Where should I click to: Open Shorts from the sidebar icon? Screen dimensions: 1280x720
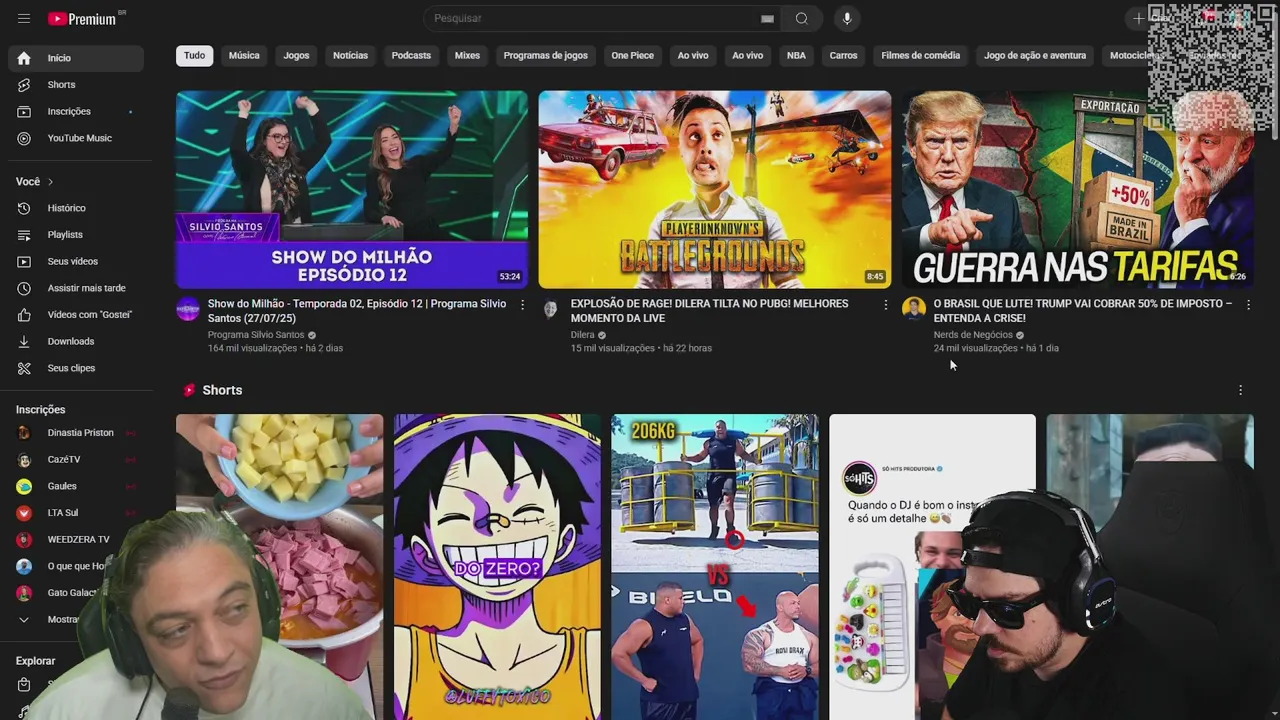click(24, 85)
